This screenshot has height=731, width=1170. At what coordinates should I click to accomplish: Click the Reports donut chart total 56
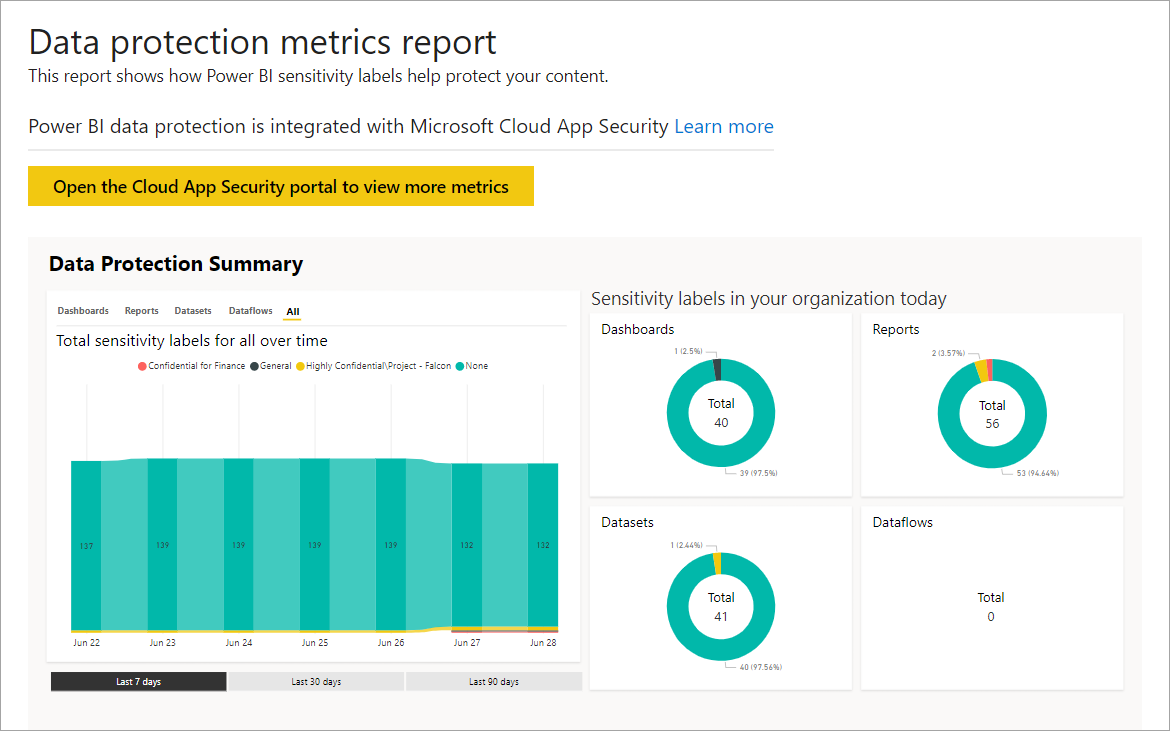[992, 414]
